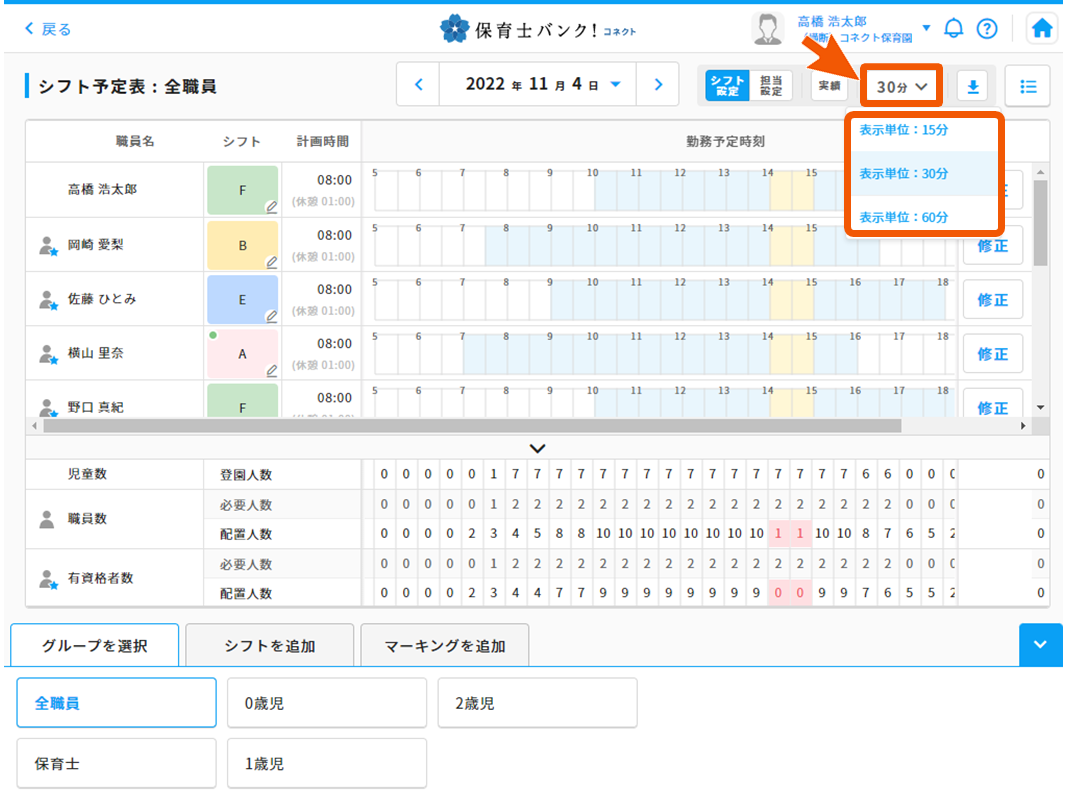Open the list view icon

(1027, 87)
